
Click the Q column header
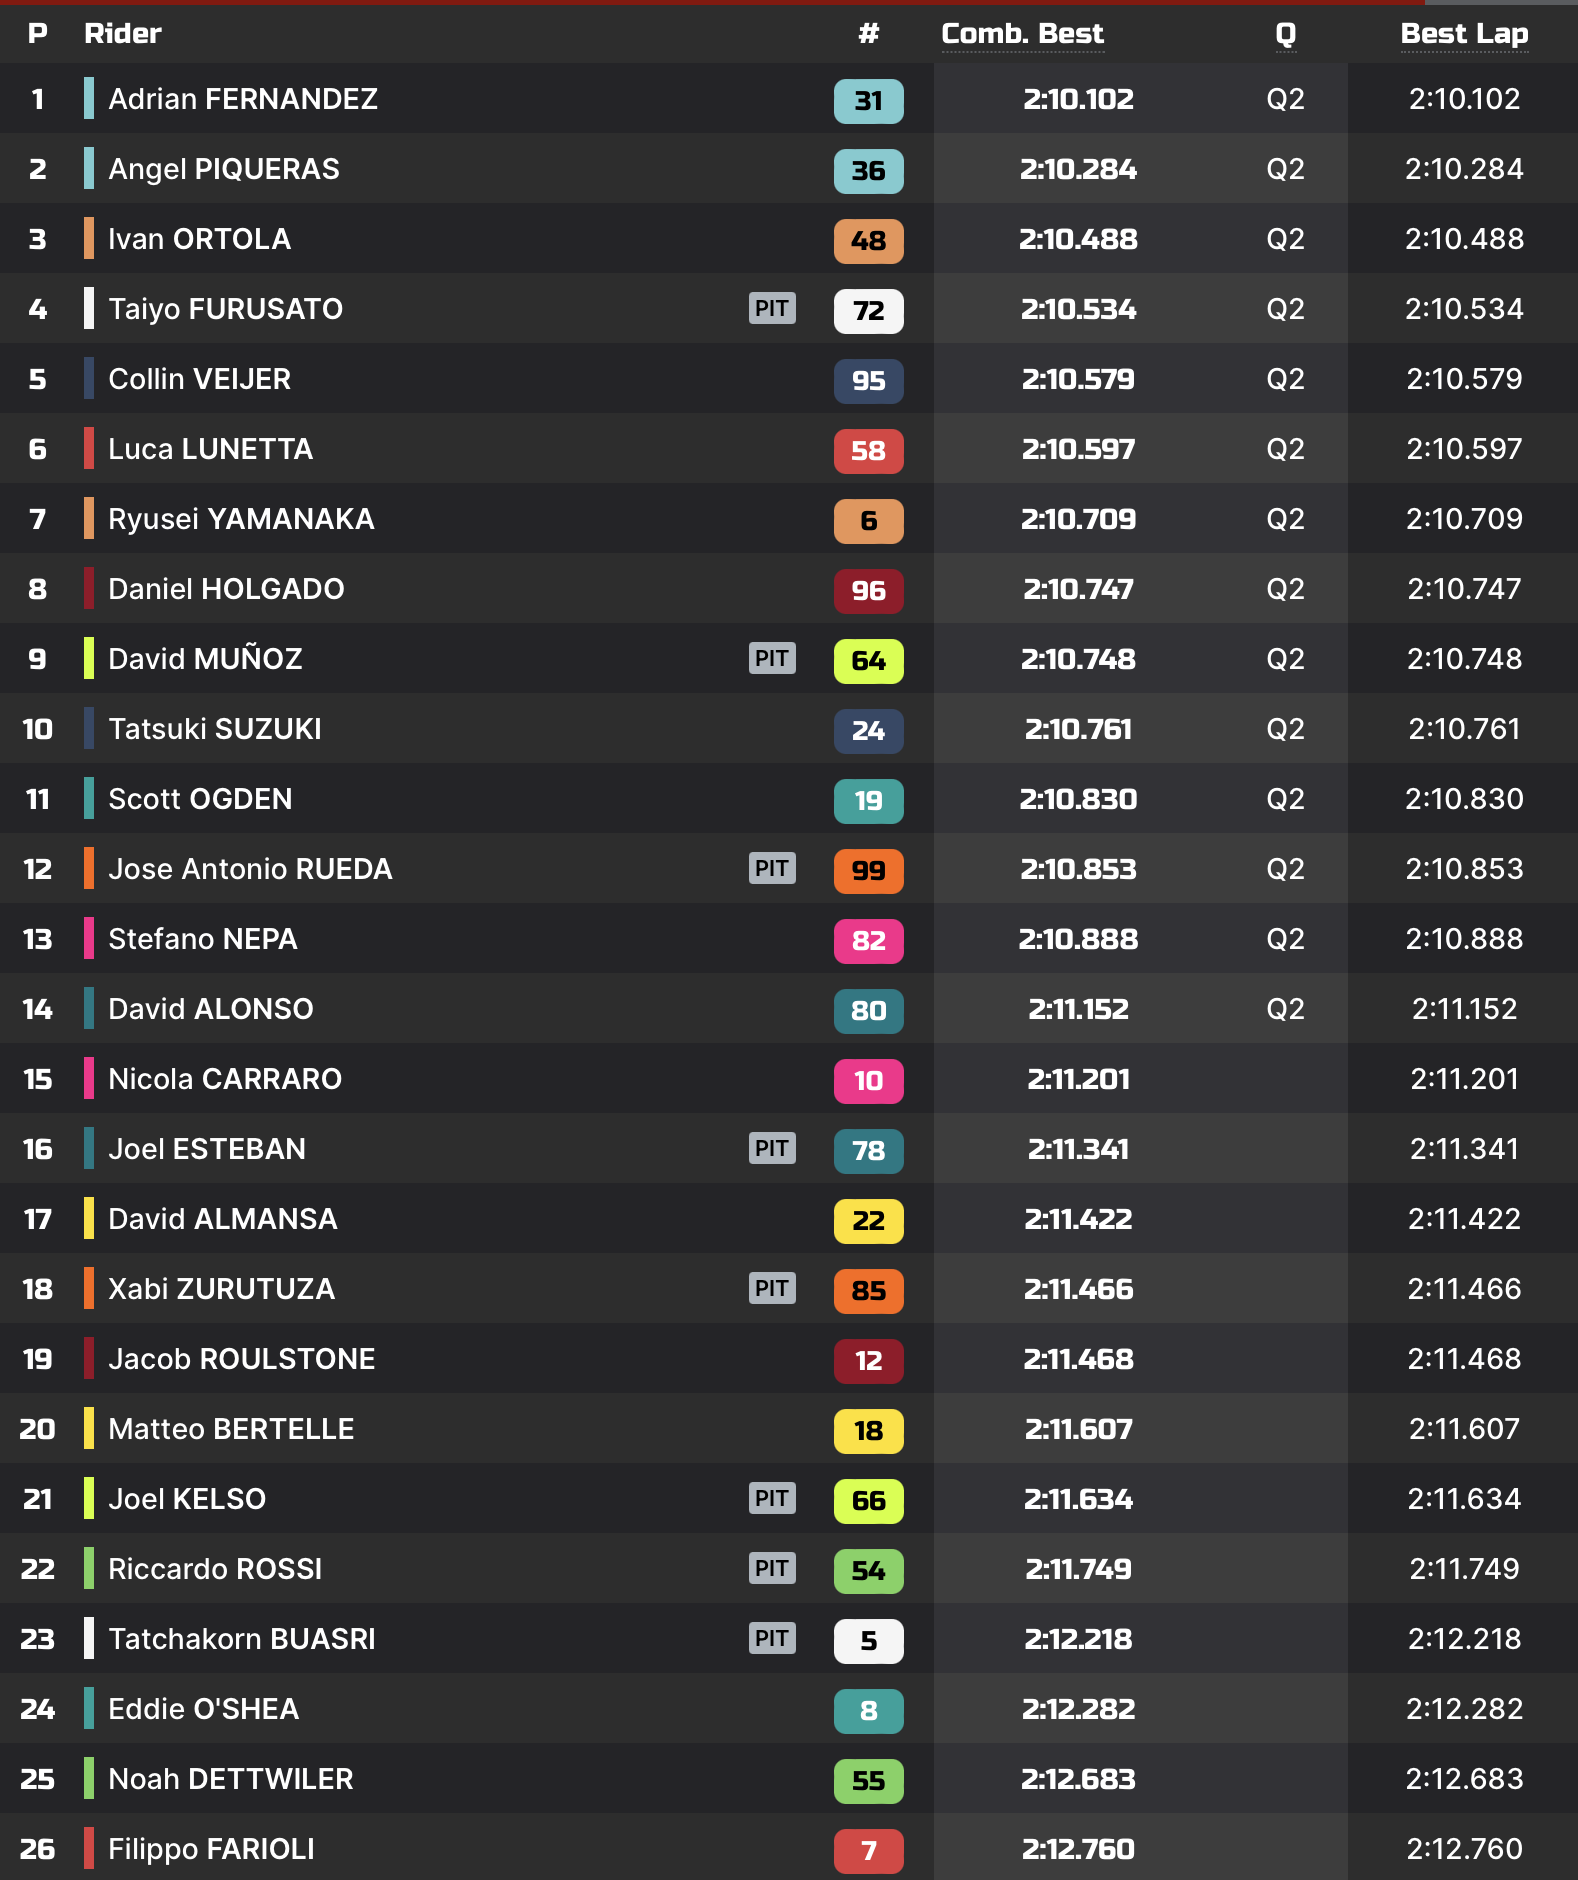coord(1285,34)
